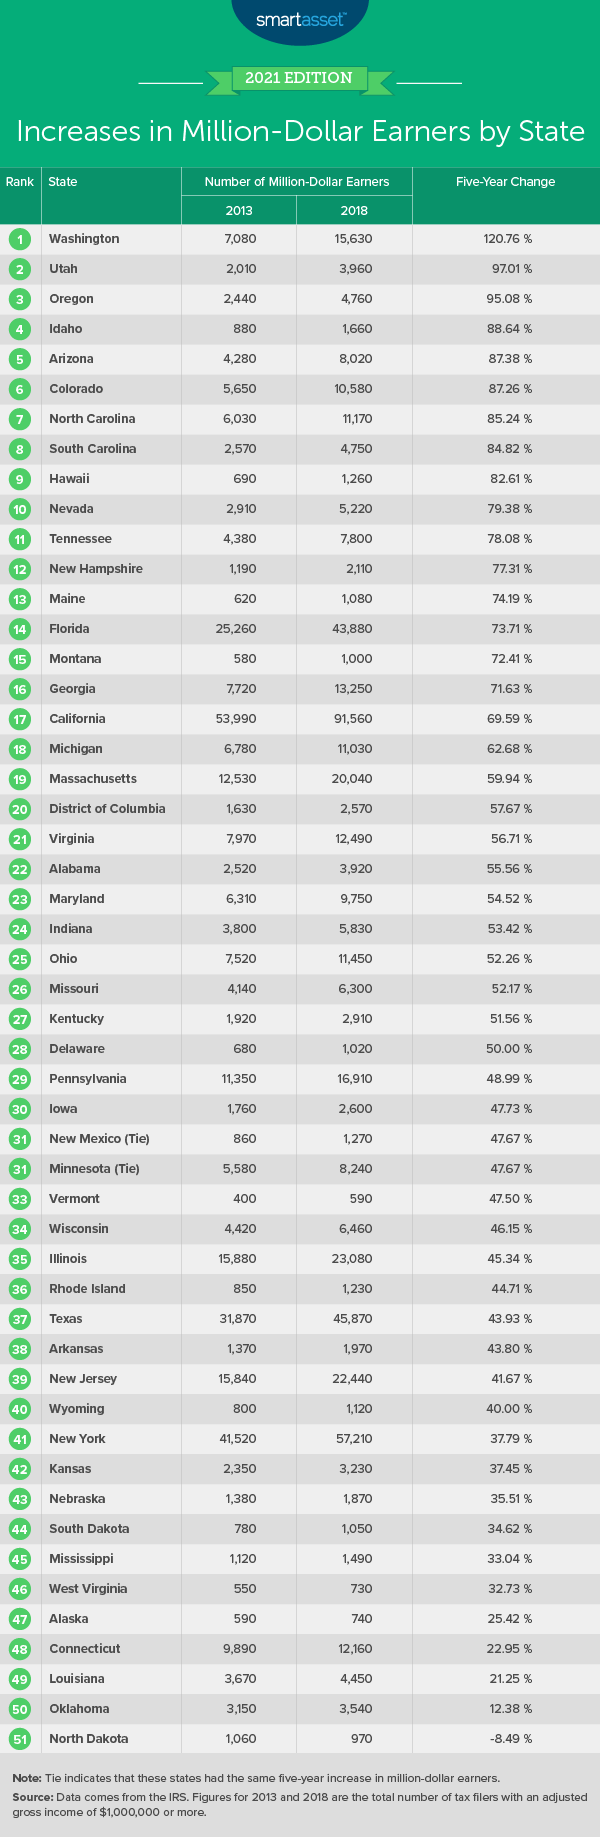Click rank 37 badge next to Texas

pos(20,1319)
